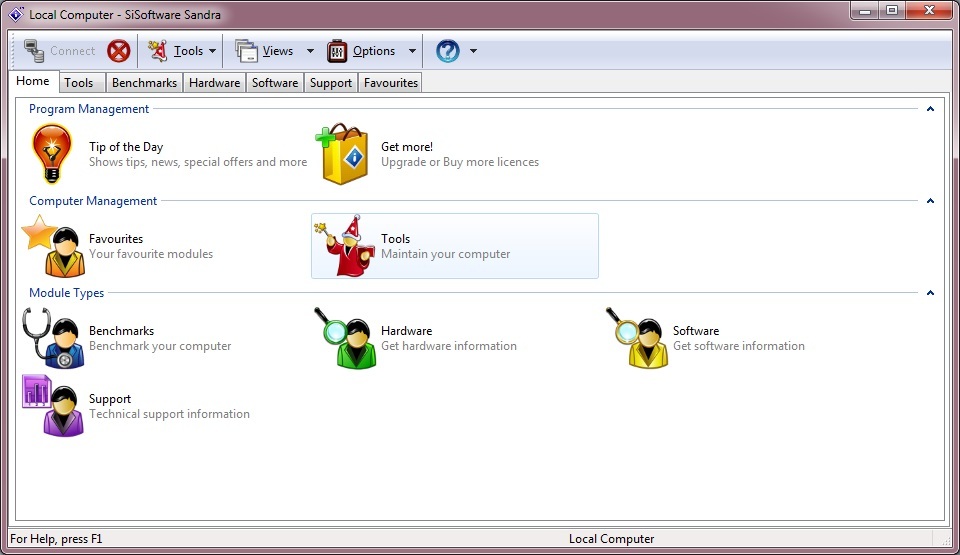Click the toolbar drag gripper handle
960x555 pixels.
pyautogui.click(x=14, y=51)
